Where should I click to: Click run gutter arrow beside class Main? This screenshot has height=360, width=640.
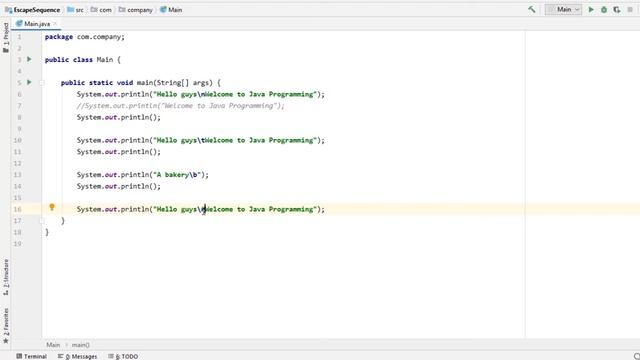(29, 59)
